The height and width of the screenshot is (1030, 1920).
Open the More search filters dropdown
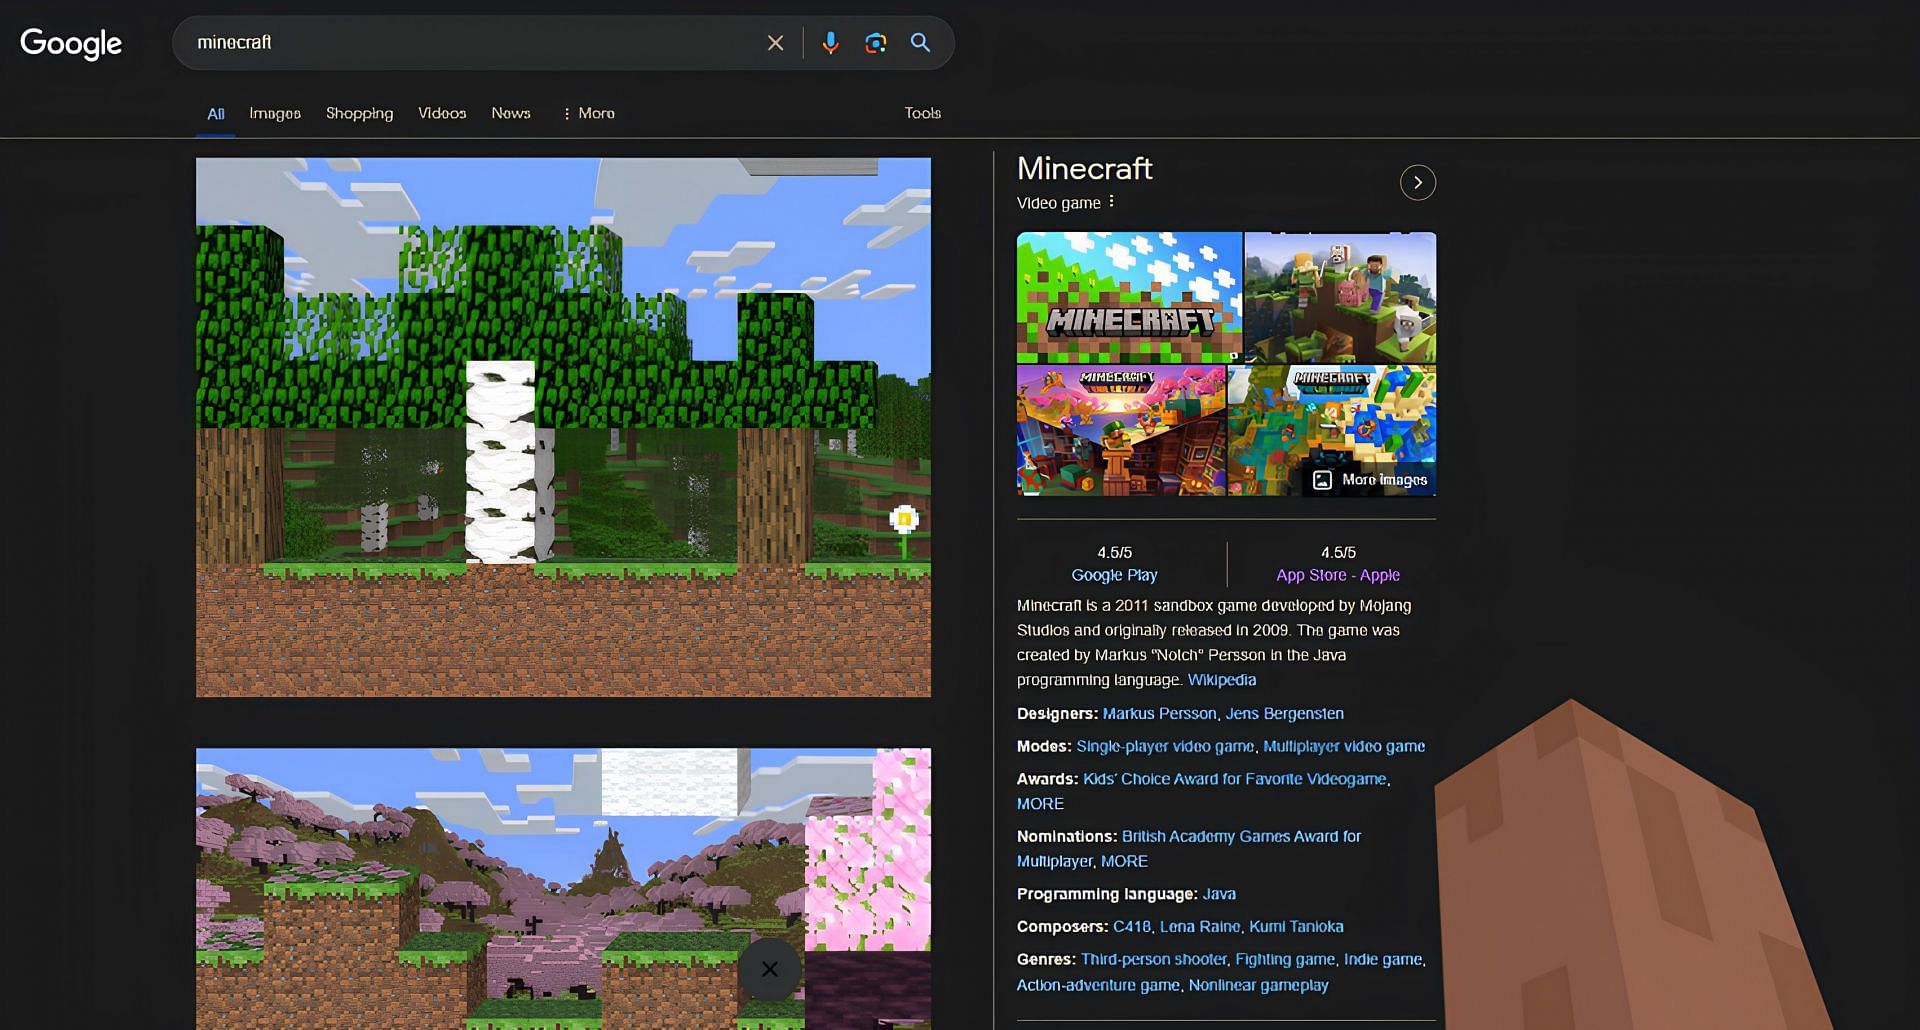(589, 113)
